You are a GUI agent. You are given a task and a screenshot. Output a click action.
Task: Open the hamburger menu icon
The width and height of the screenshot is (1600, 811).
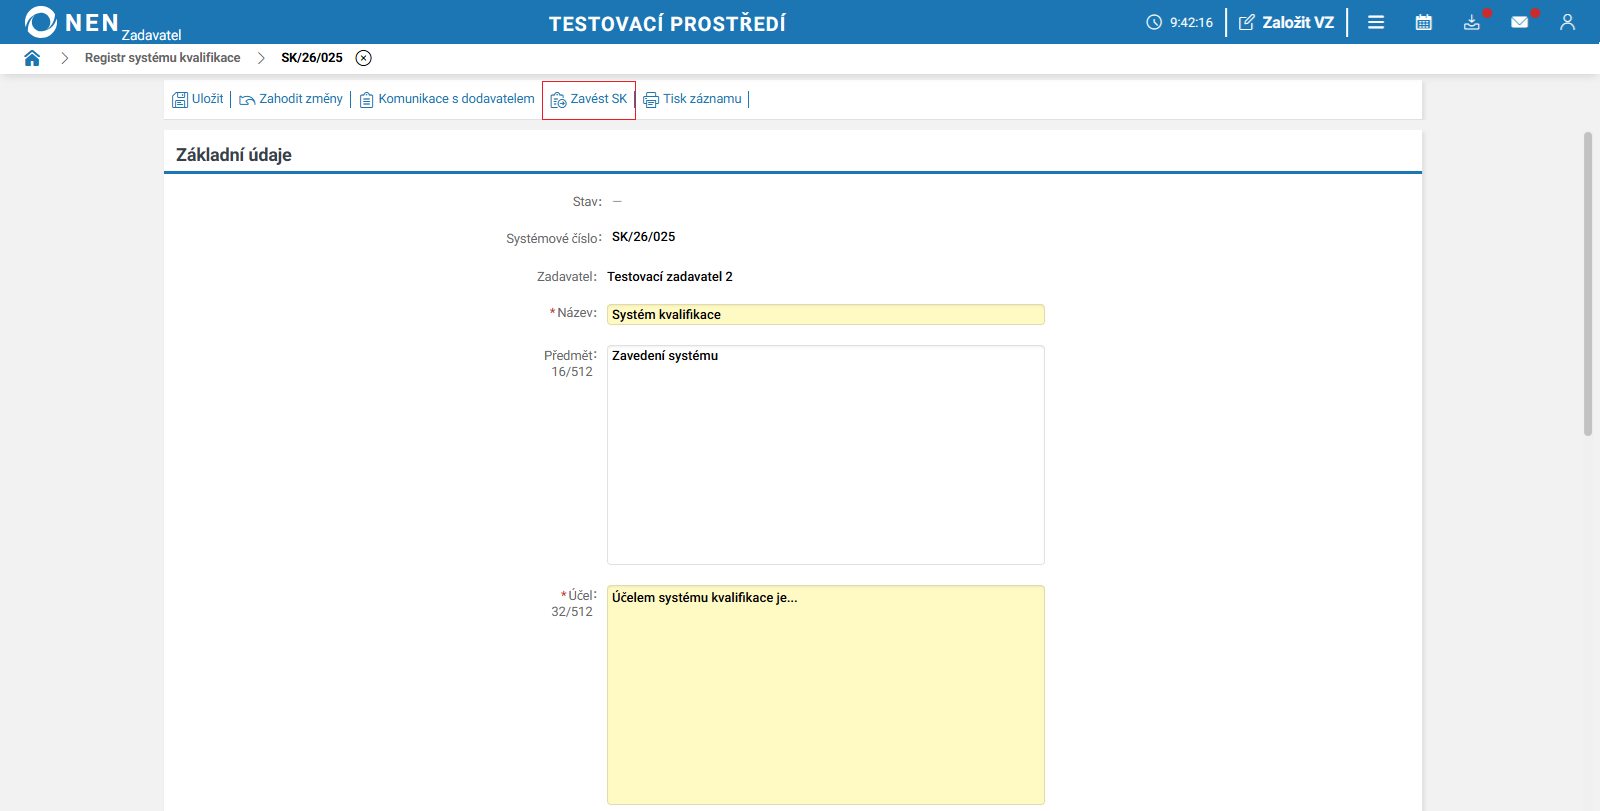1376,22
